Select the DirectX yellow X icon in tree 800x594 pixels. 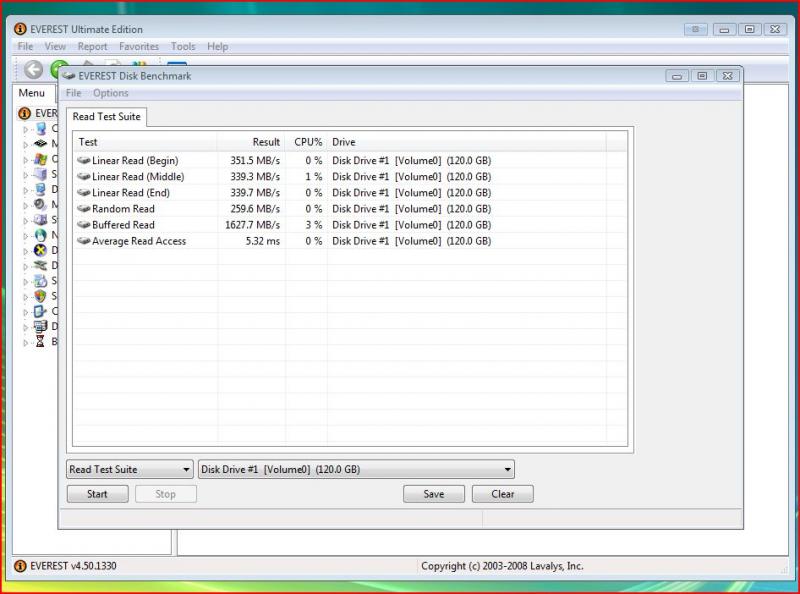pos(41,250)
